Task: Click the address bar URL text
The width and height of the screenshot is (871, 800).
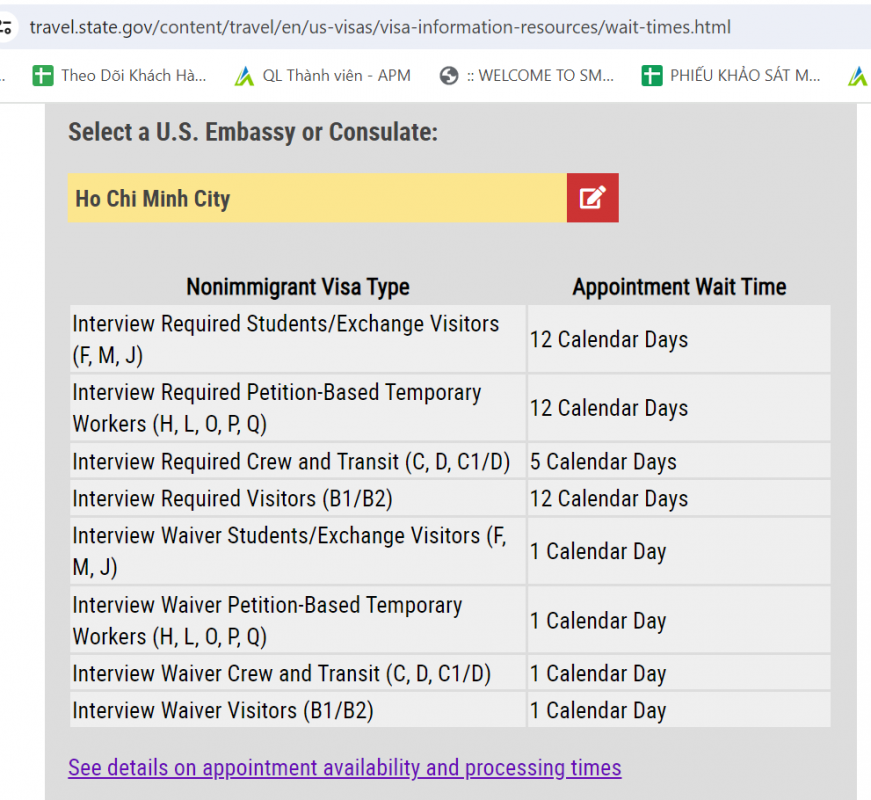Action: (x=380, y=27)
